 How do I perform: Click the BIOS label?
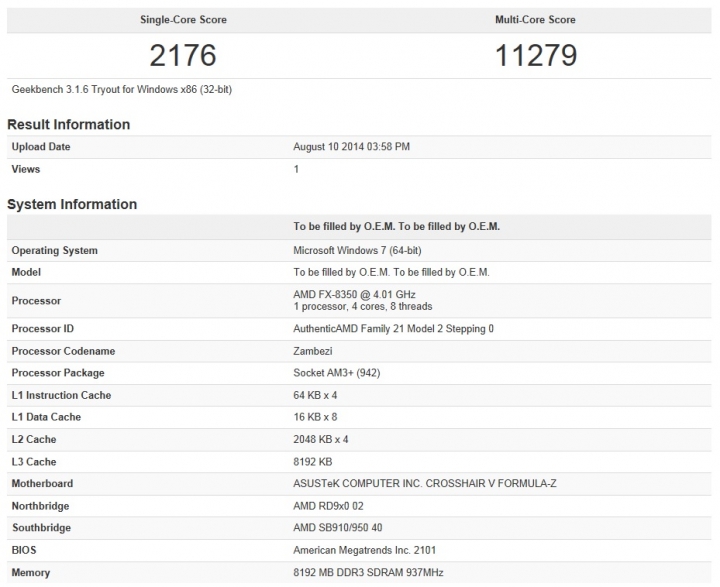point(24,550)
